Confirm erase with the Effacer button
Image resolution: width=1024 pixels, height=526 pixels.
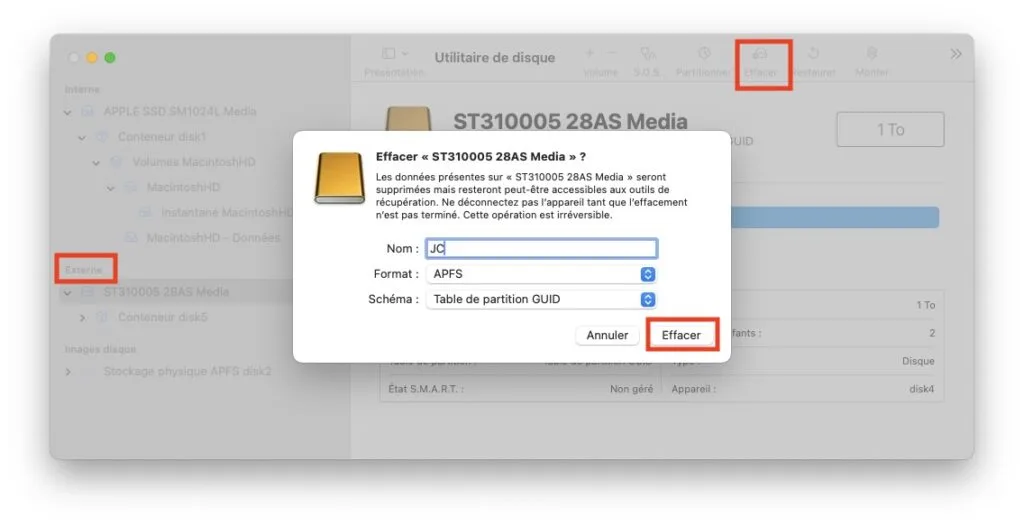coord(681,335)
